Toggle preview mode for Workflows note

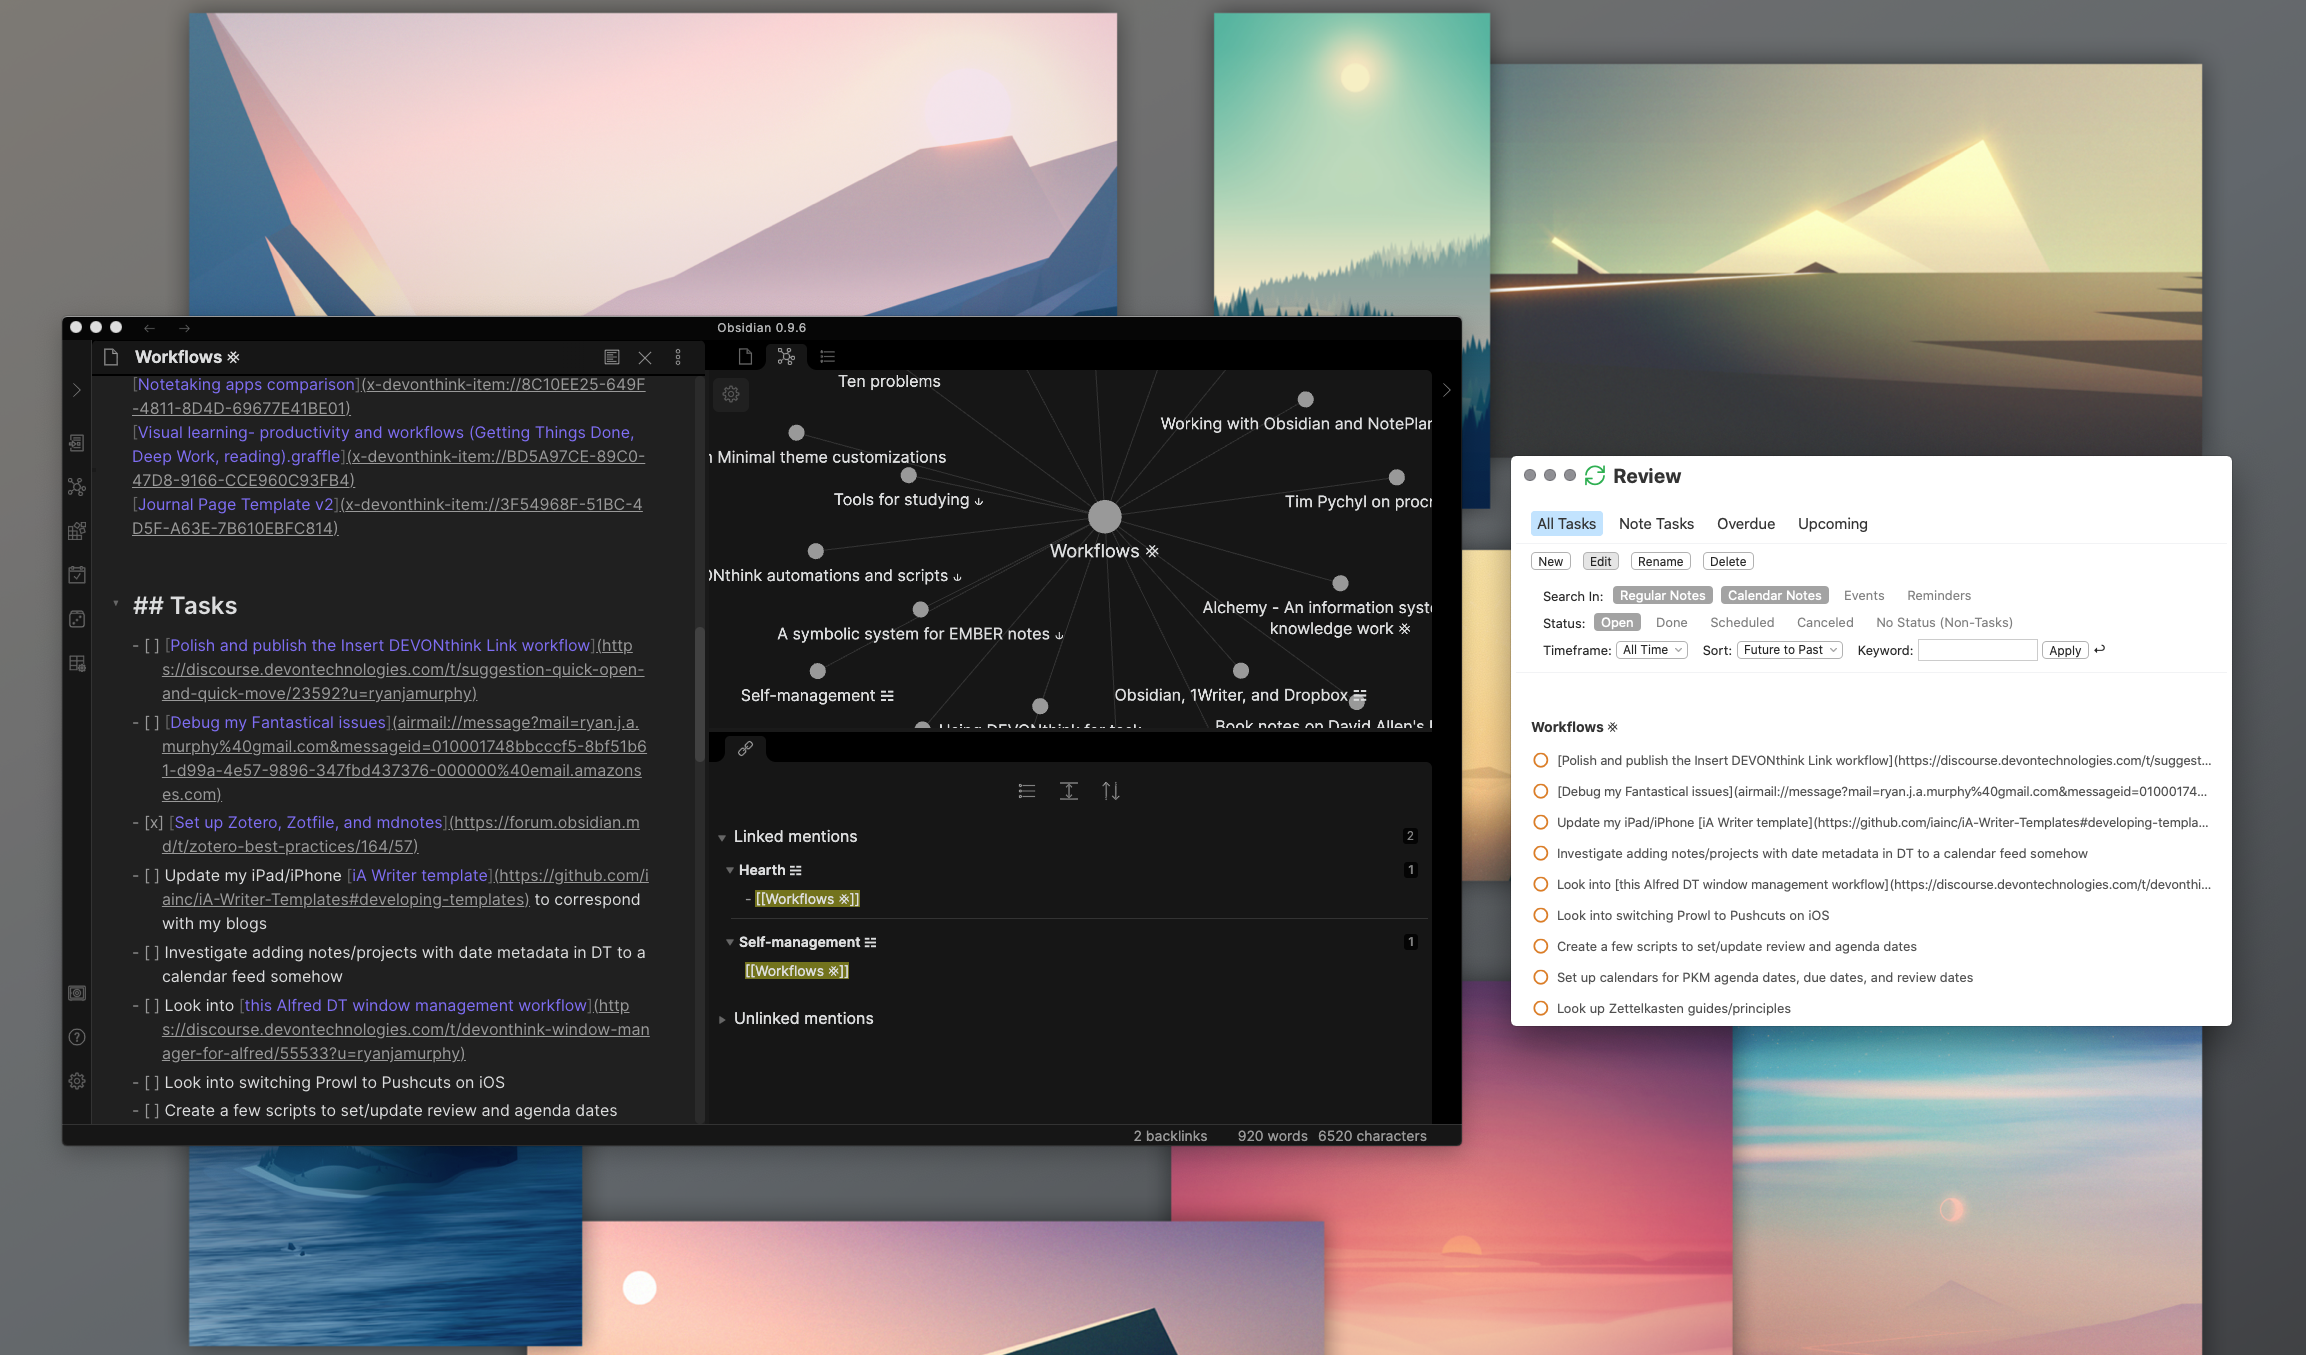612,357
